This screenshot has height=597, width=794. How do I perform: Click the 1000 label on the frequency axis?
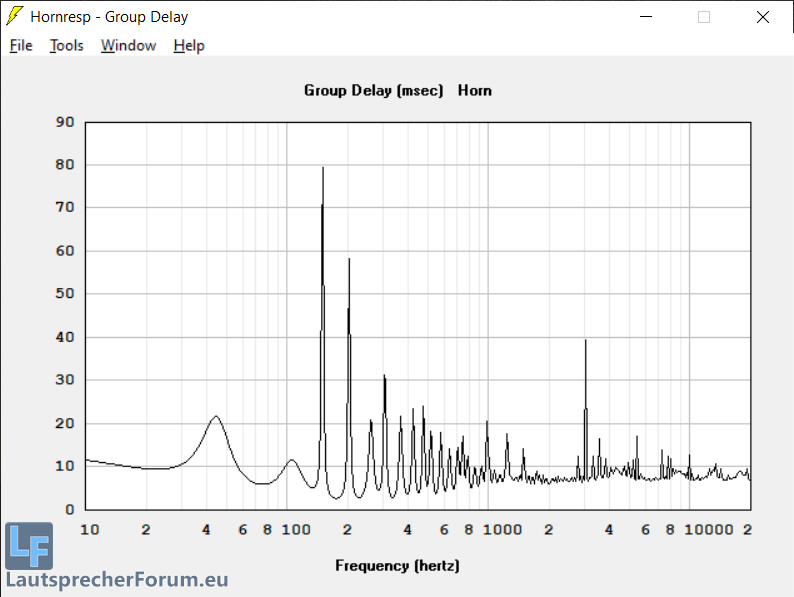(506, 529)
